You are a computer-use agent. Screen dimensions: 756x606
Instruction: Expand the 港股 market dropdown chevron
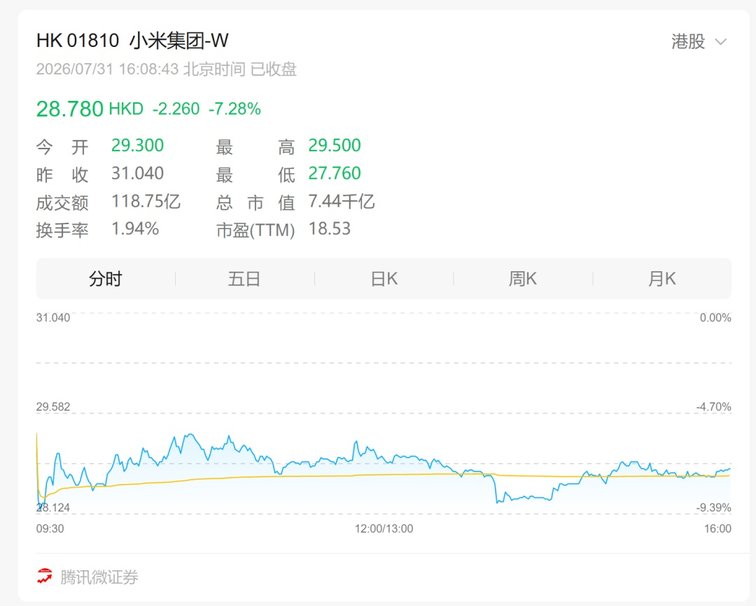click(x=720, y=42)
